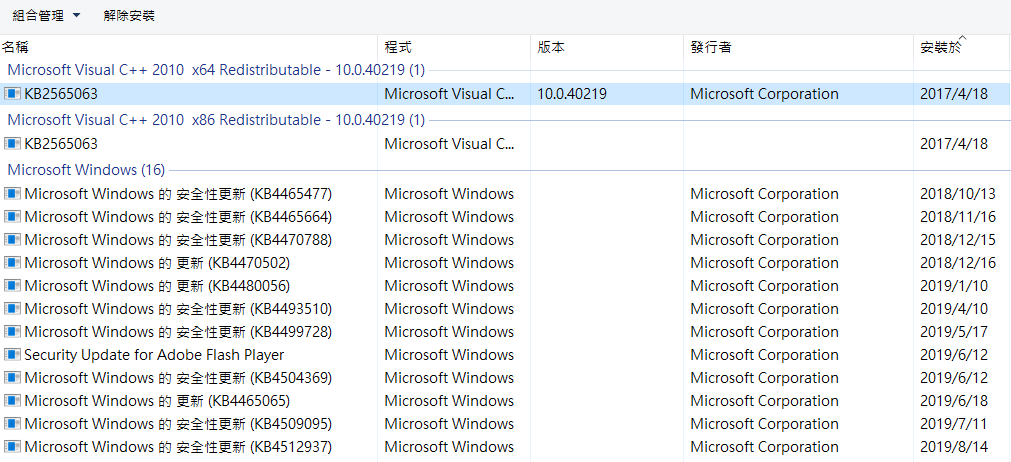This screenshot has height=462, width=1011.
Task: Click the icon next to update KB4480056
Action: click(12, 286)
